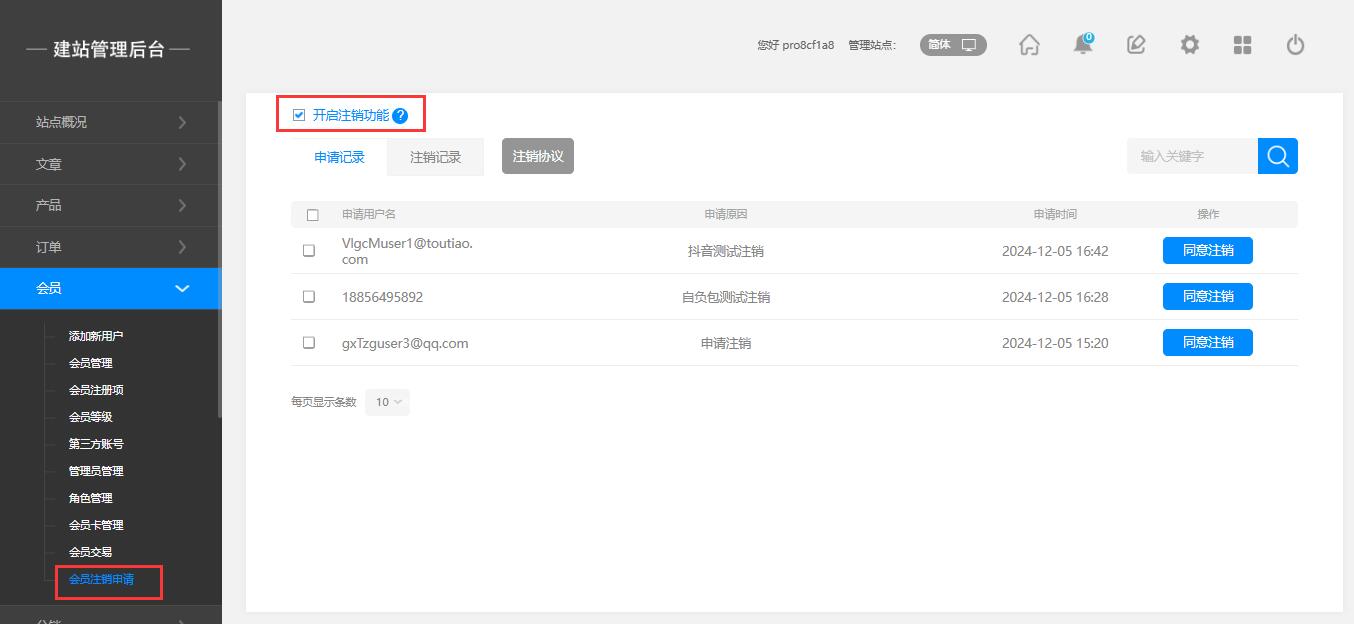Tick checkbox for gxTzguser3@qq.com row
The height and width of the screenshot is (624, 1354).
click(309, 343)
